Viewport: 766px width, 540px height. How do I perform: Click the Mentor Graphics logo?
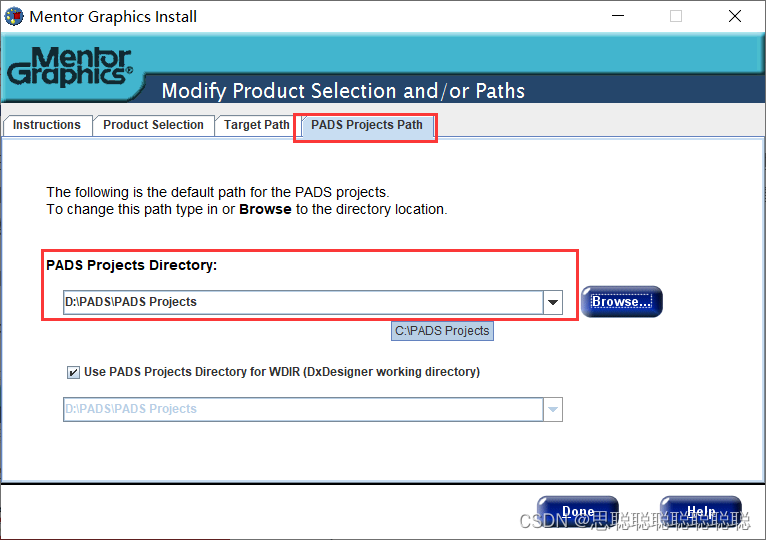pyautogui.click(x=70, y=67)
